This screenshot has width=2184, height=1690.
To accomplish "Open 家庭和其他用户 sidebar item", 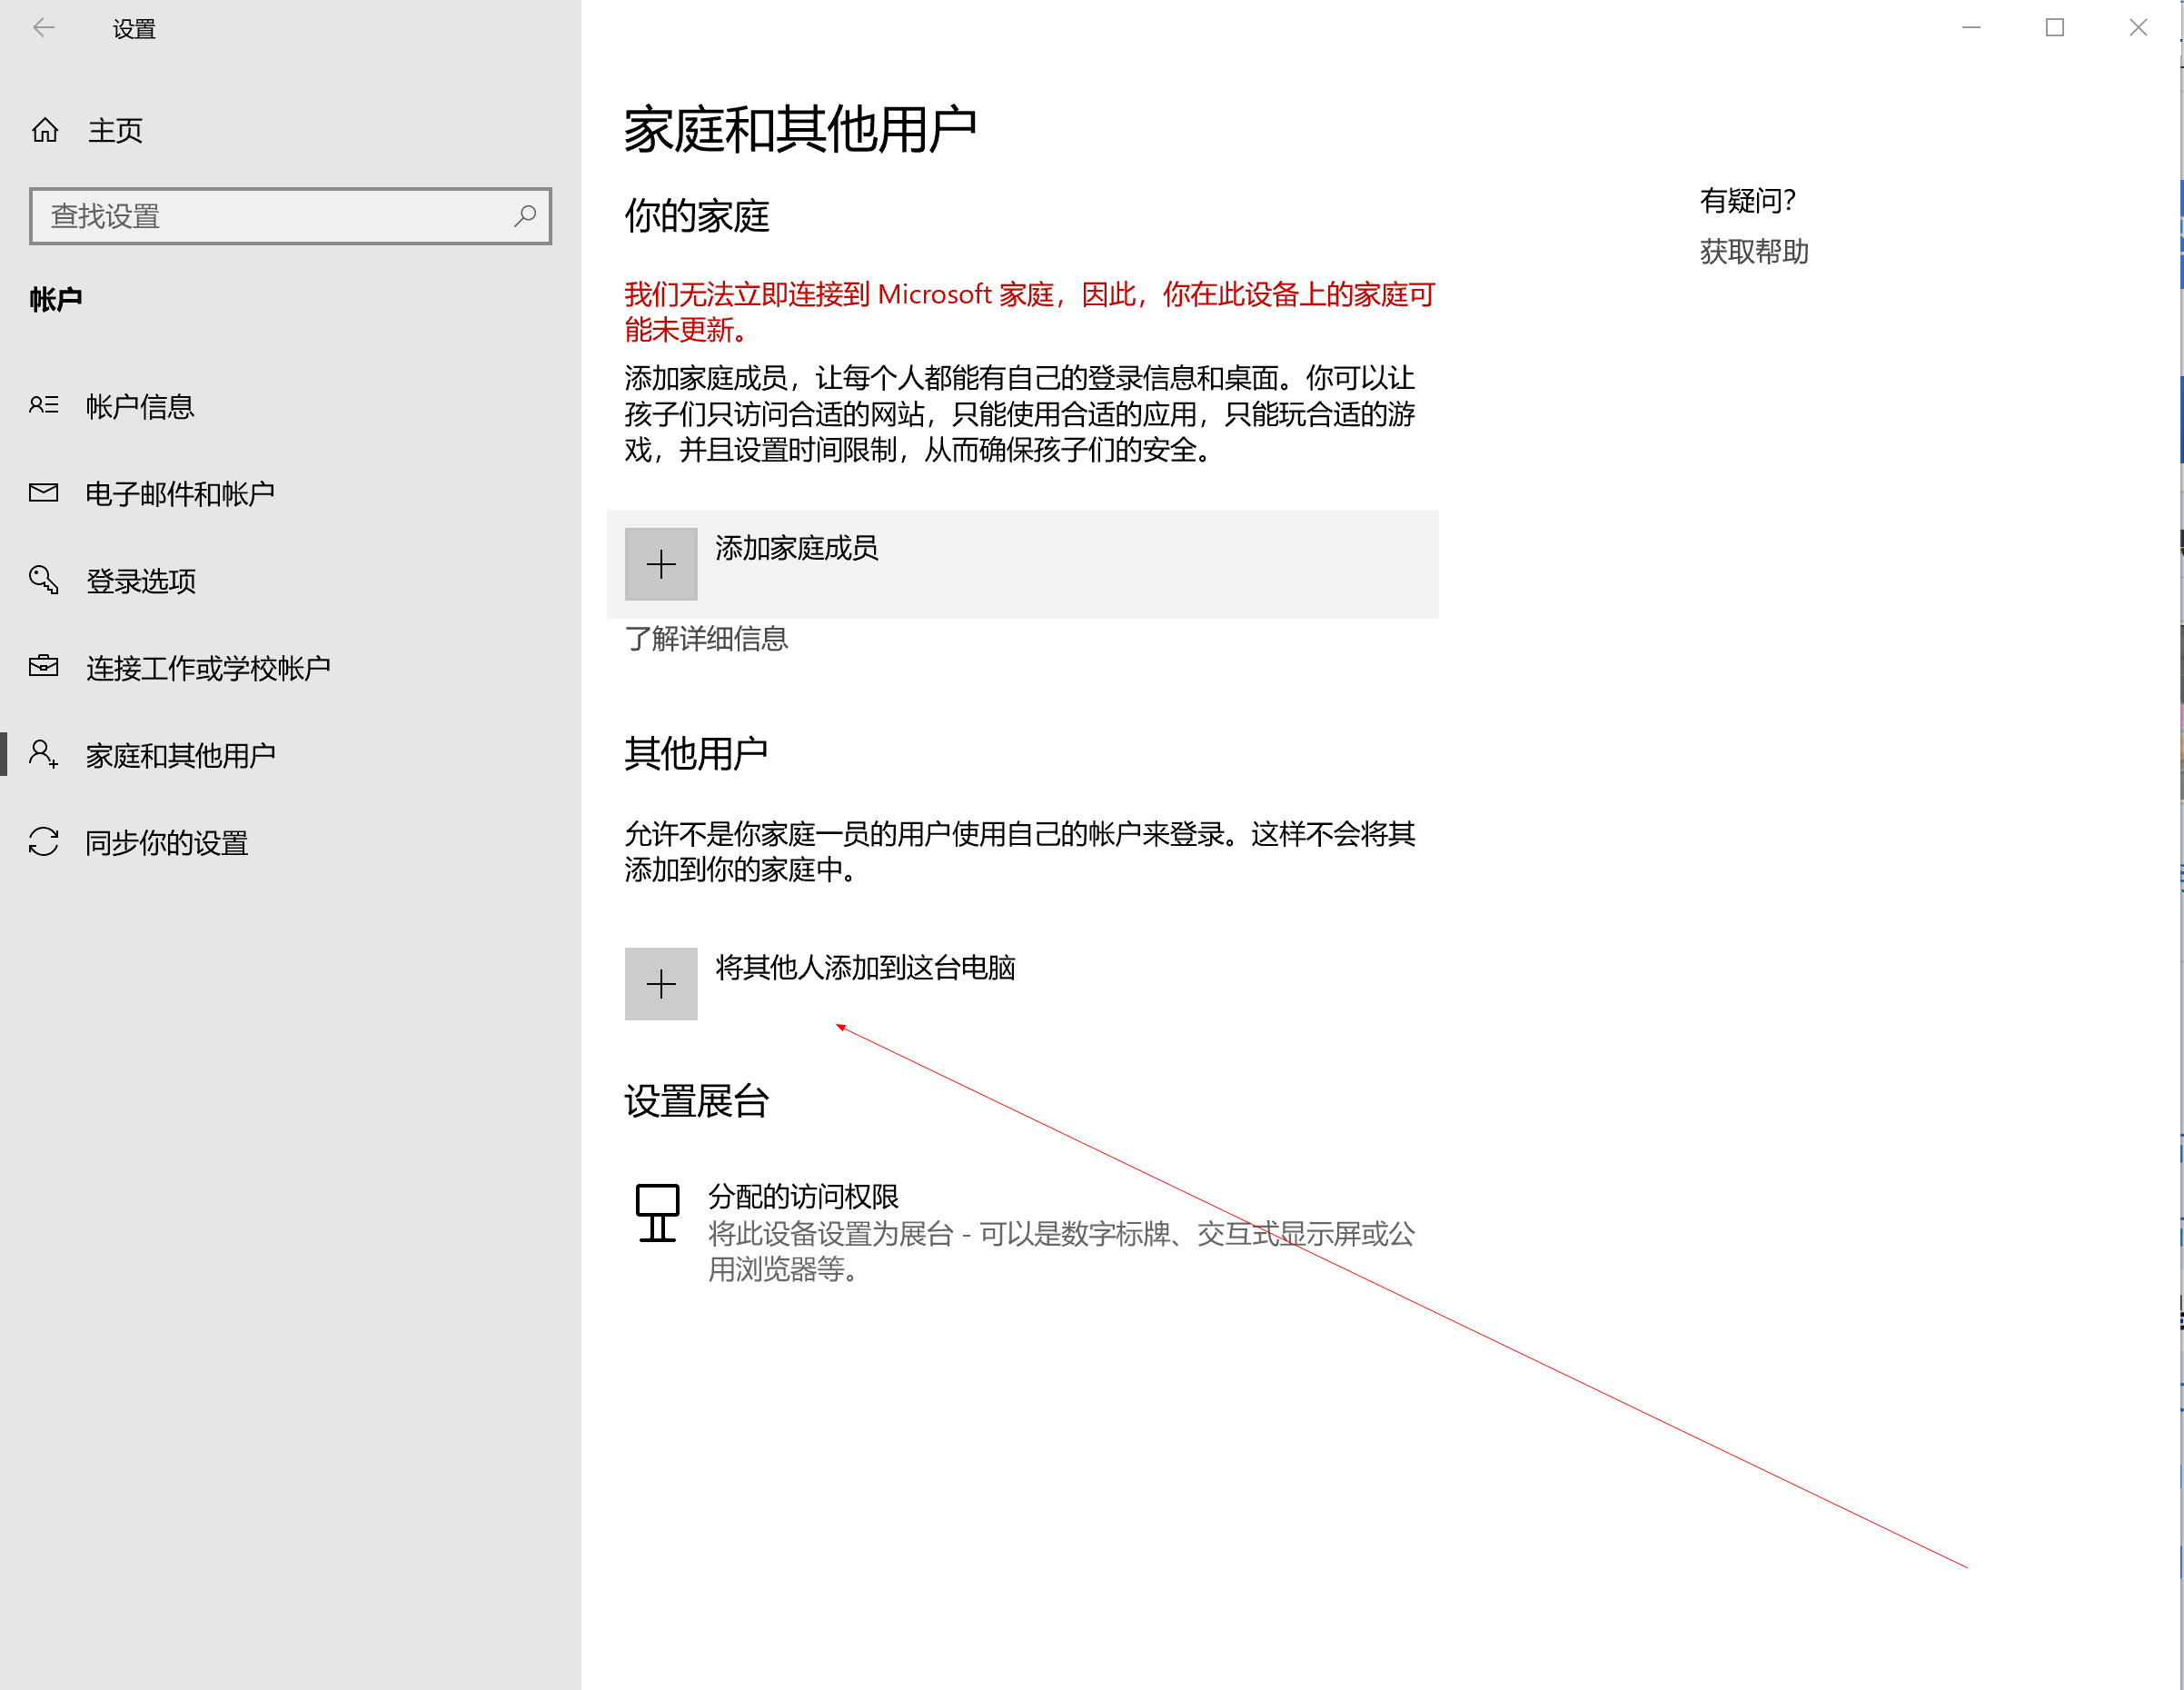I will click(180, 755).
